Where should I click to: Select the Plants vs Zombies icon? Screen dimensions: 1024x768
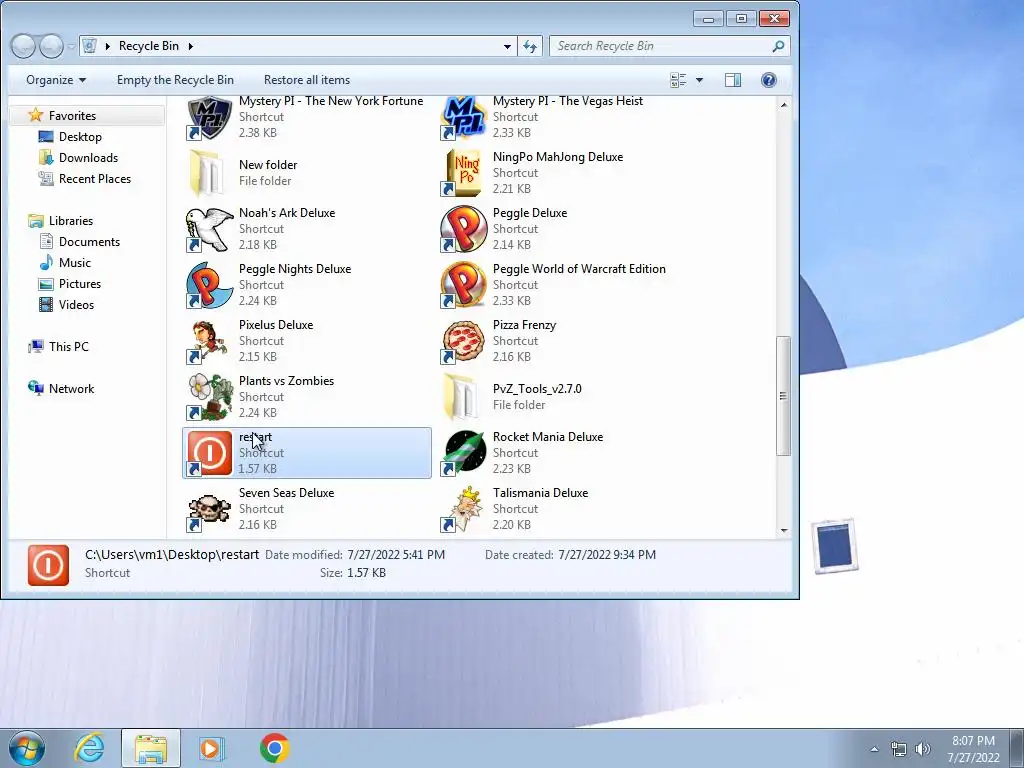coord(209,397)
